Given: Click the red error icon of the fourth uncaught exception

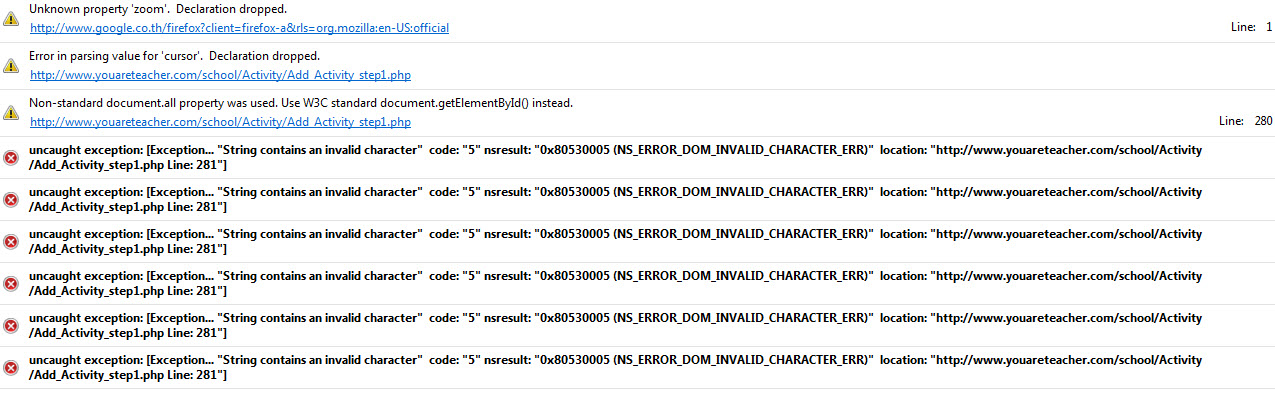Looking at the screenshot, I should (11, 284).
